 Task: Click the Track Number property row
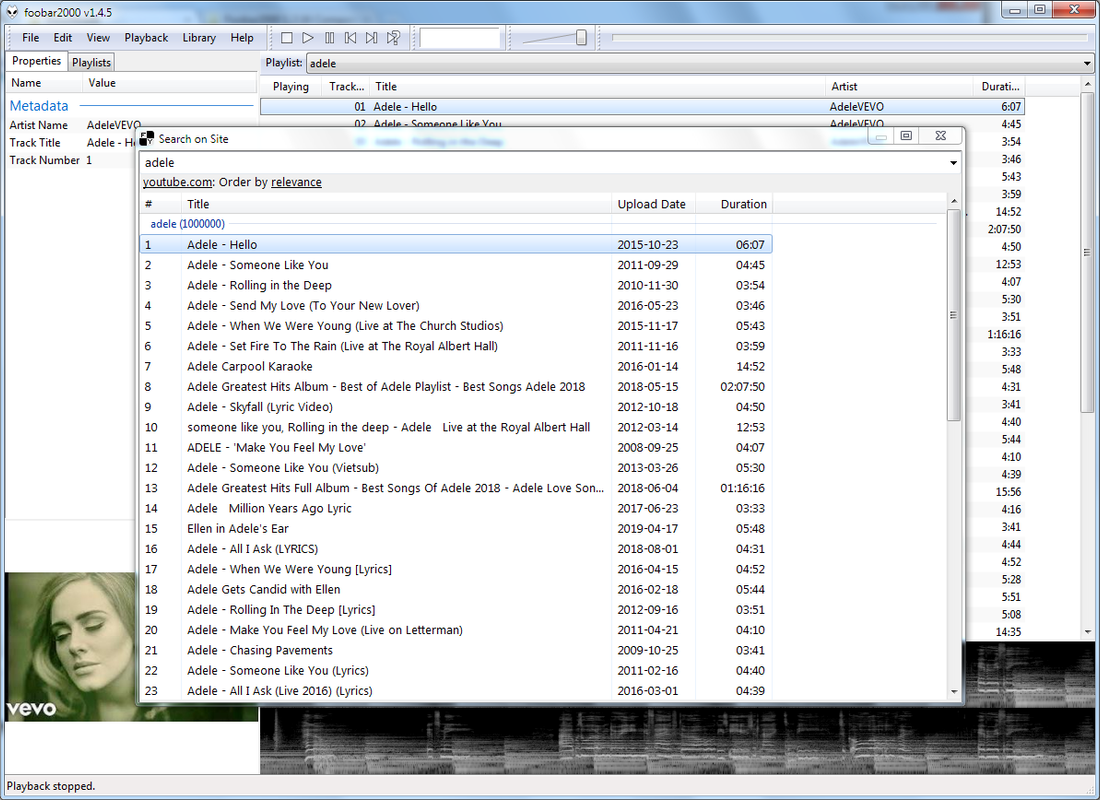point(70,160)
